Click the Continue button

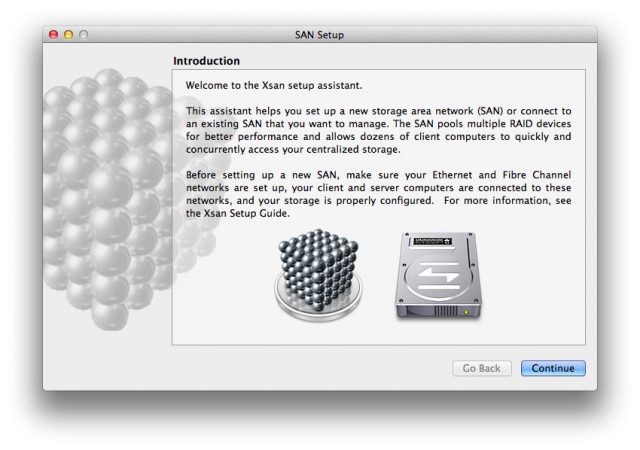(x=553, y=368)
